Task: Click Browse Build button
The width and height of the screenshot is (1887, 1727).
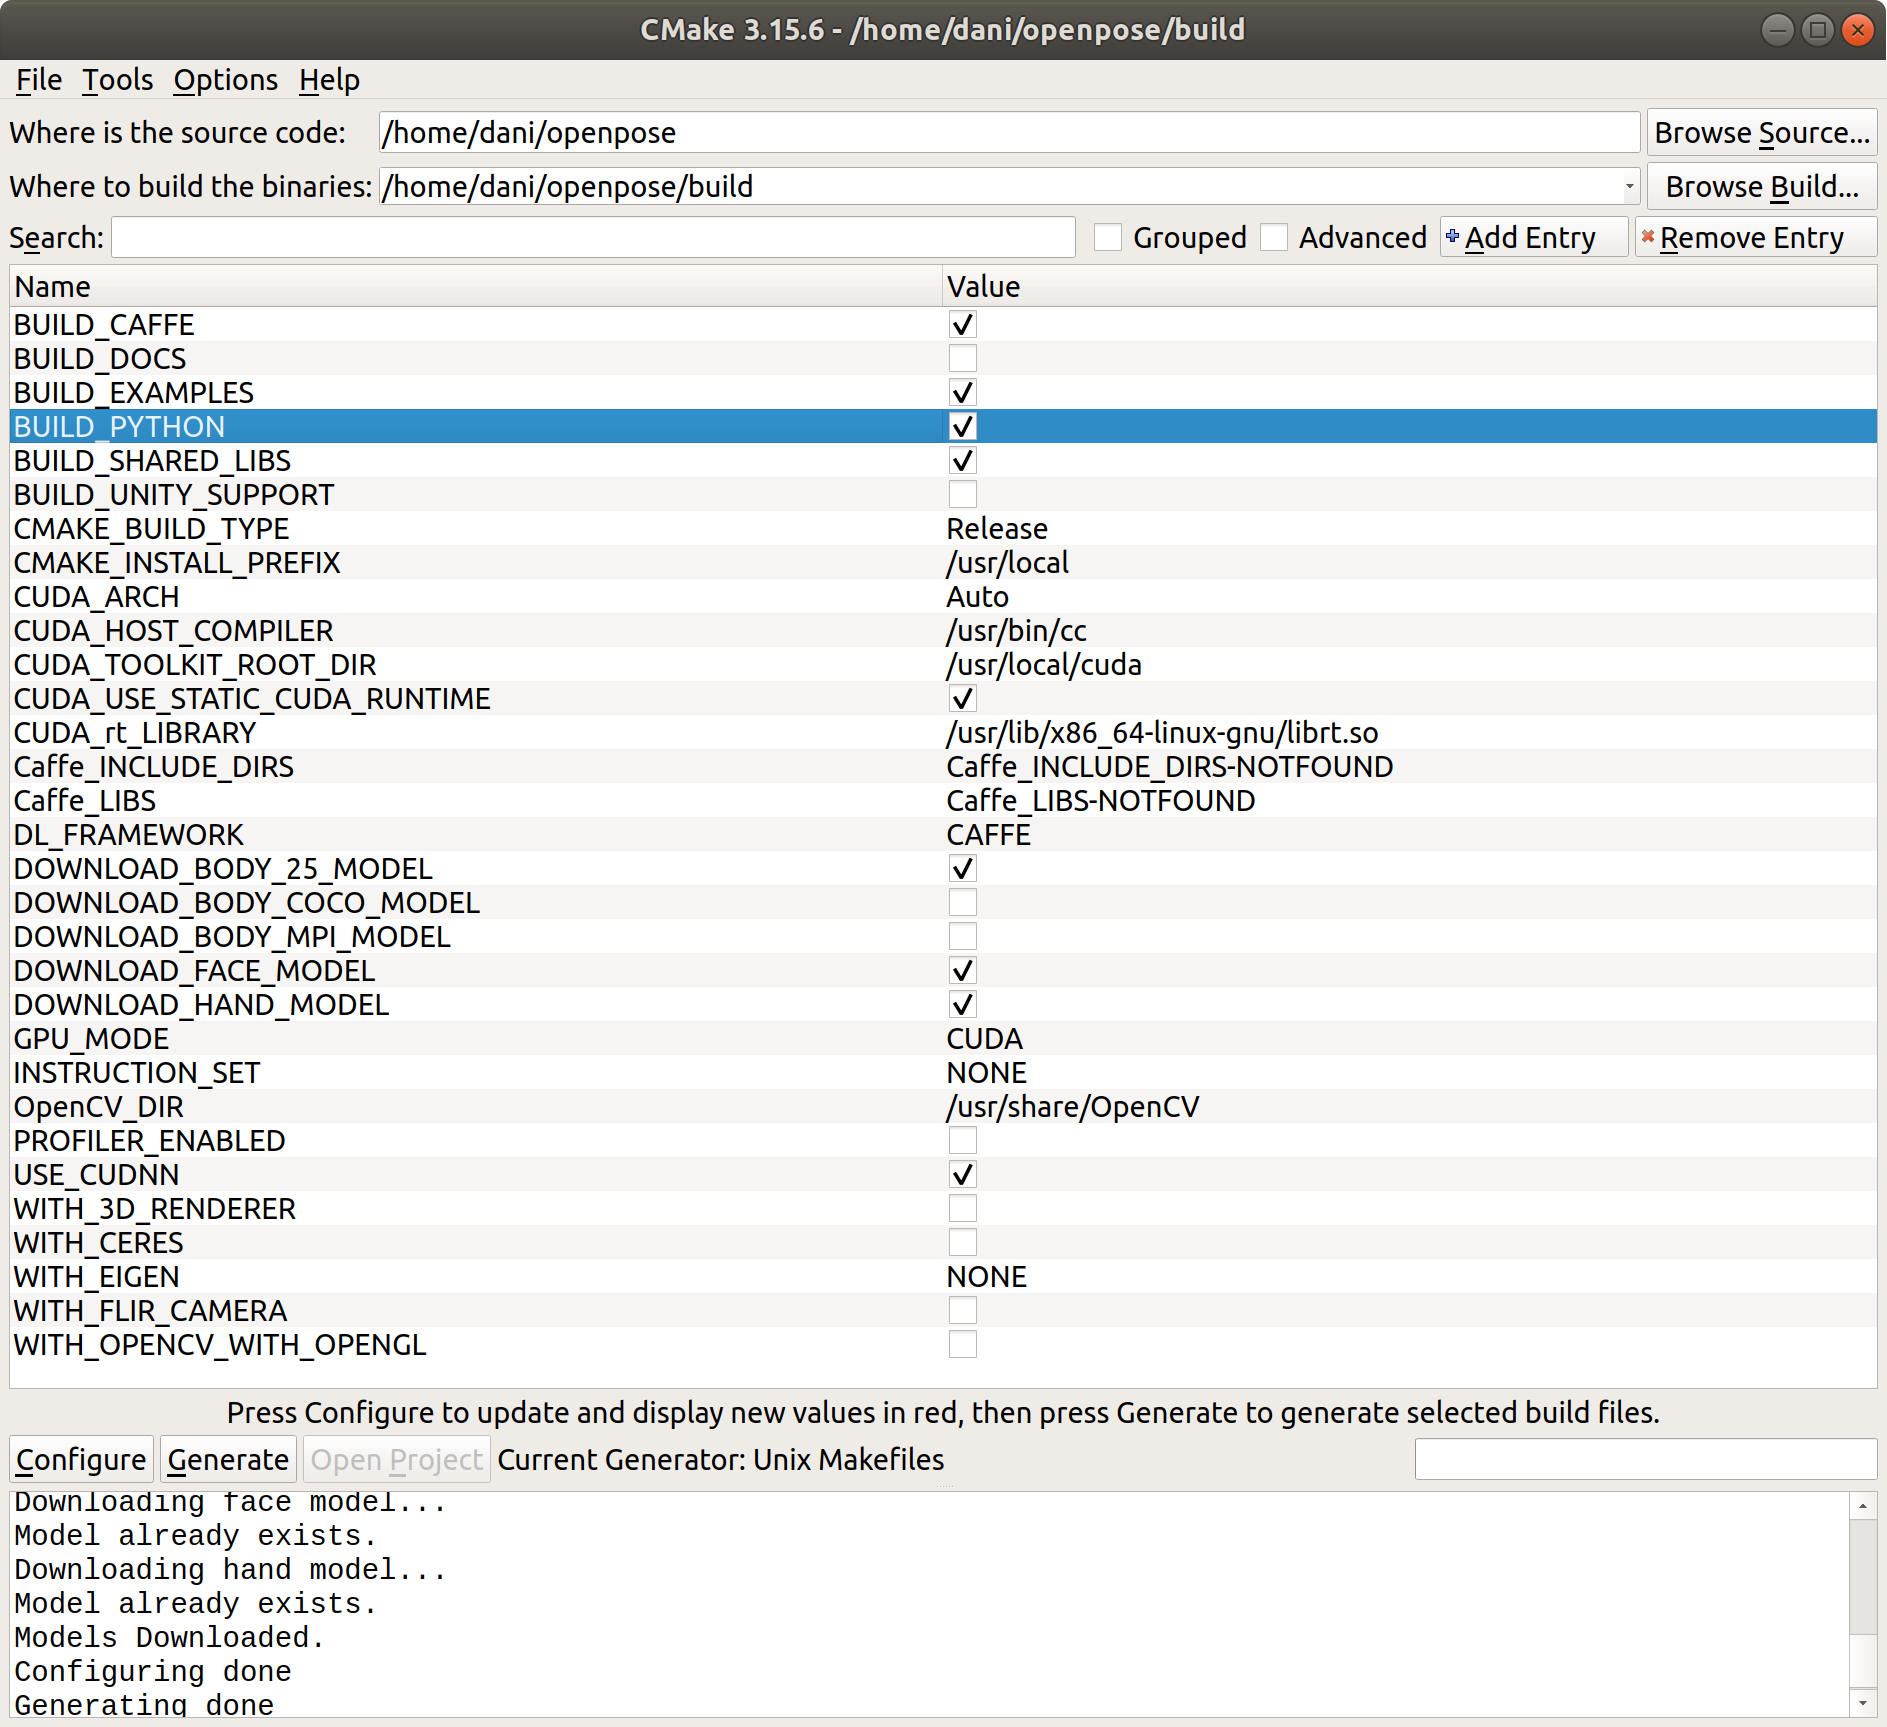Action: coord(1761,187)
